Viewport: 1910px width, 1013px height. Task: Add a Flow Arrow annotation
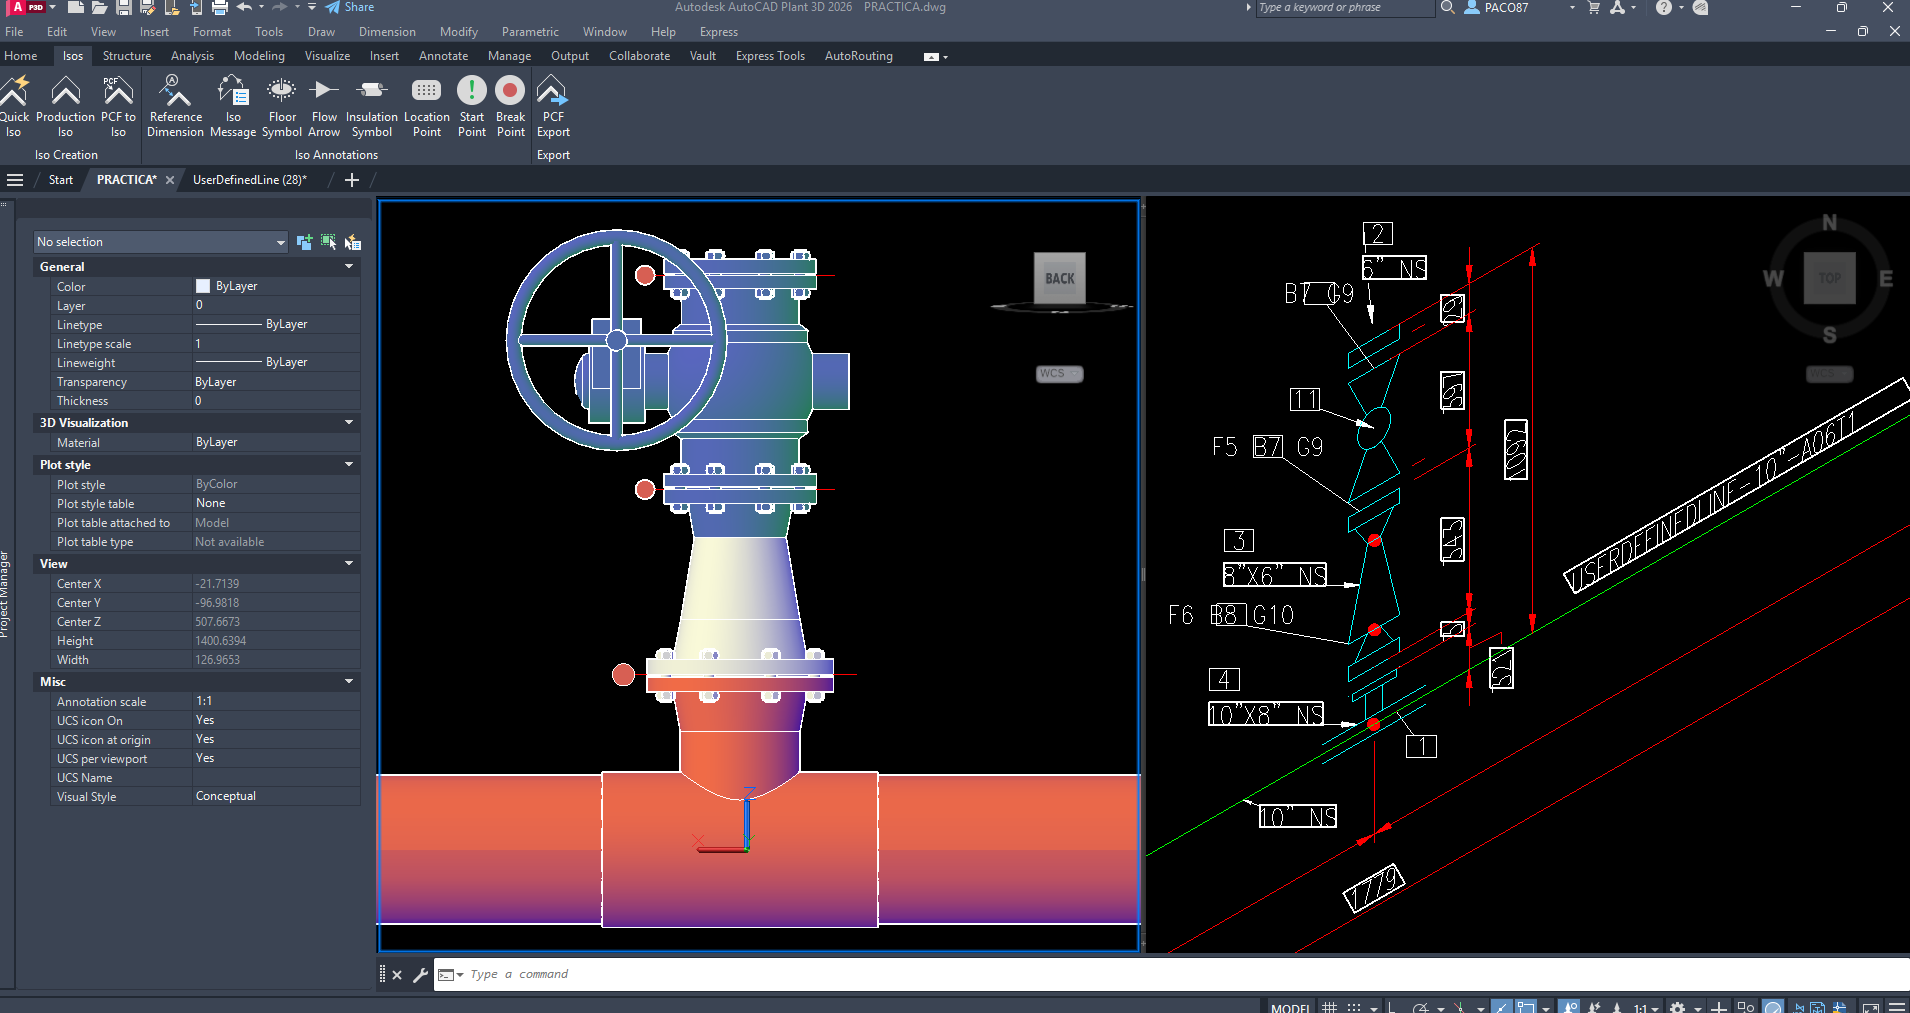324,105
